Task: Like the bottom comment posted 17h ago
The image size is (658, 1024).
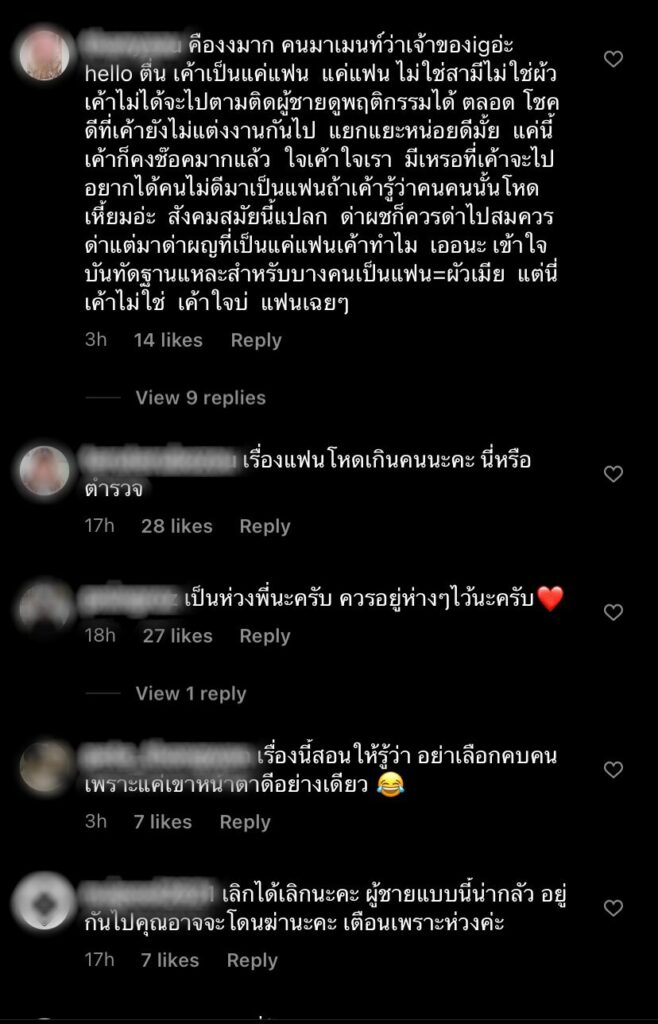Action: coord(613,908)
